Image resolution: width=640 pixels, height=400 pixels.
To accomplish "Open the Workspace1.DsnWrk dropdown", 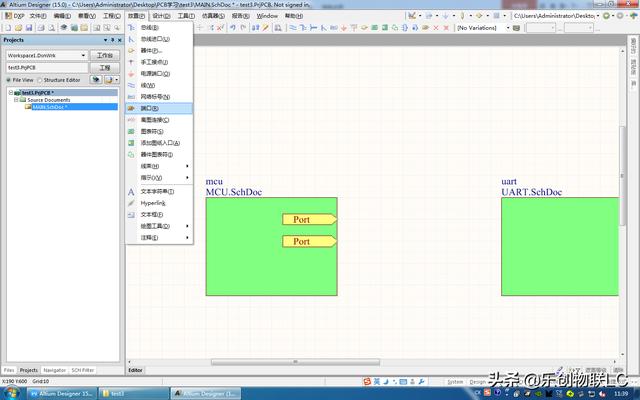I will pyautogui.click(x=83, y=55).
